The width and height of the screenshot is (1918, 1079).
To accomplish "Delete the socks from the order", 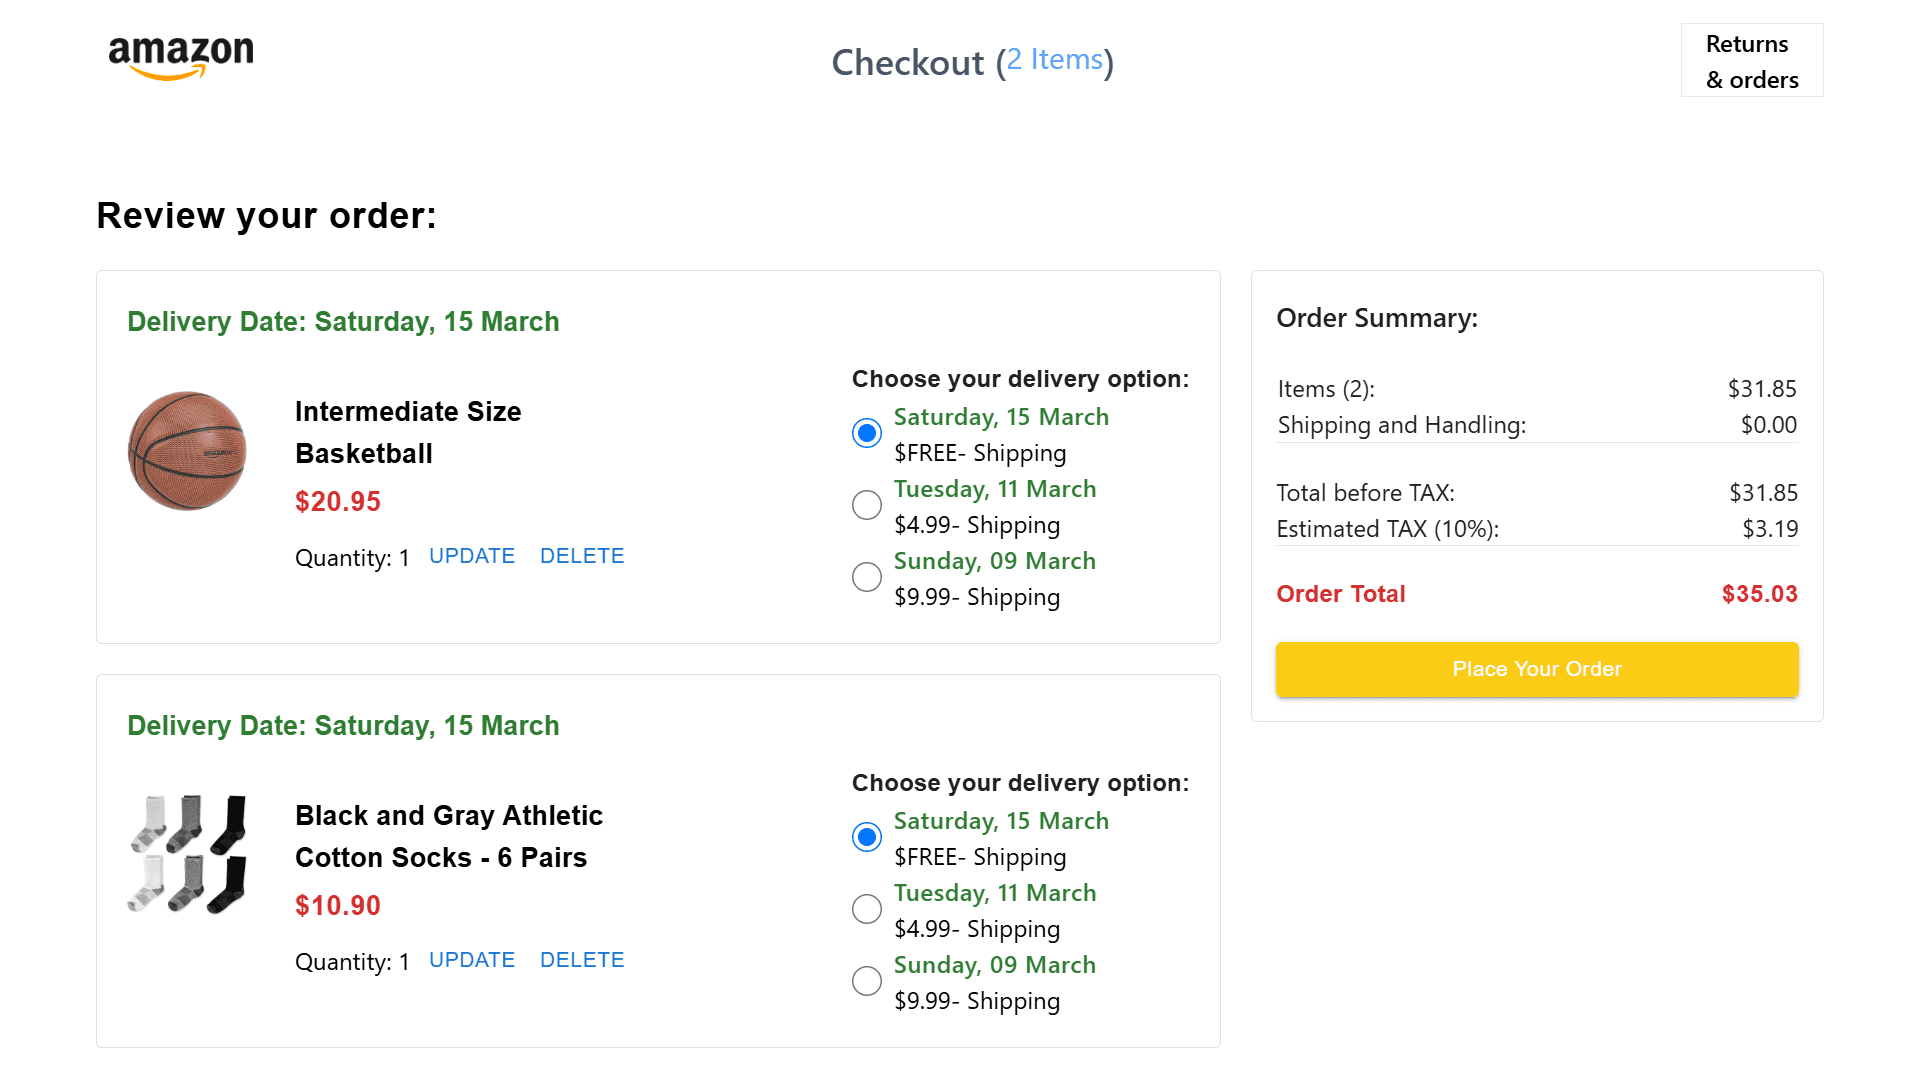I will (581, 960).
